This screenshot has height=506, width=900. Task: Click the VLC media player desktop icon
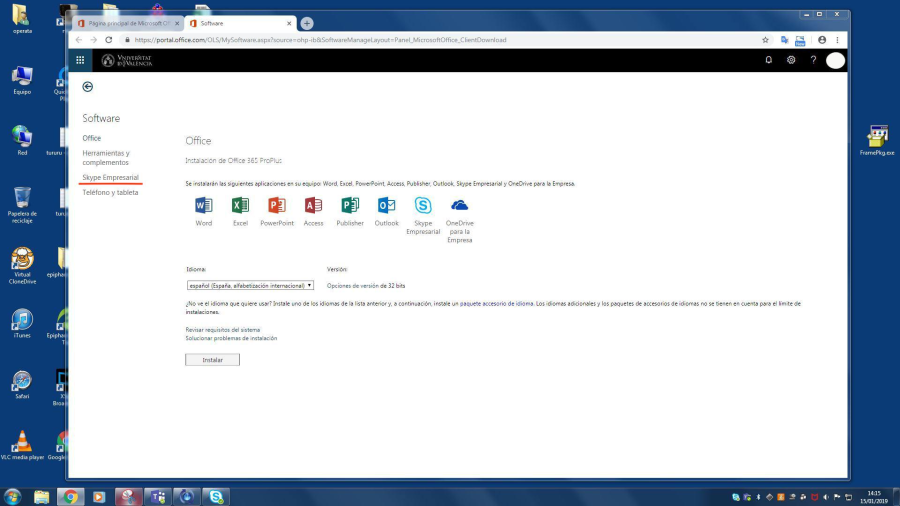22,445
